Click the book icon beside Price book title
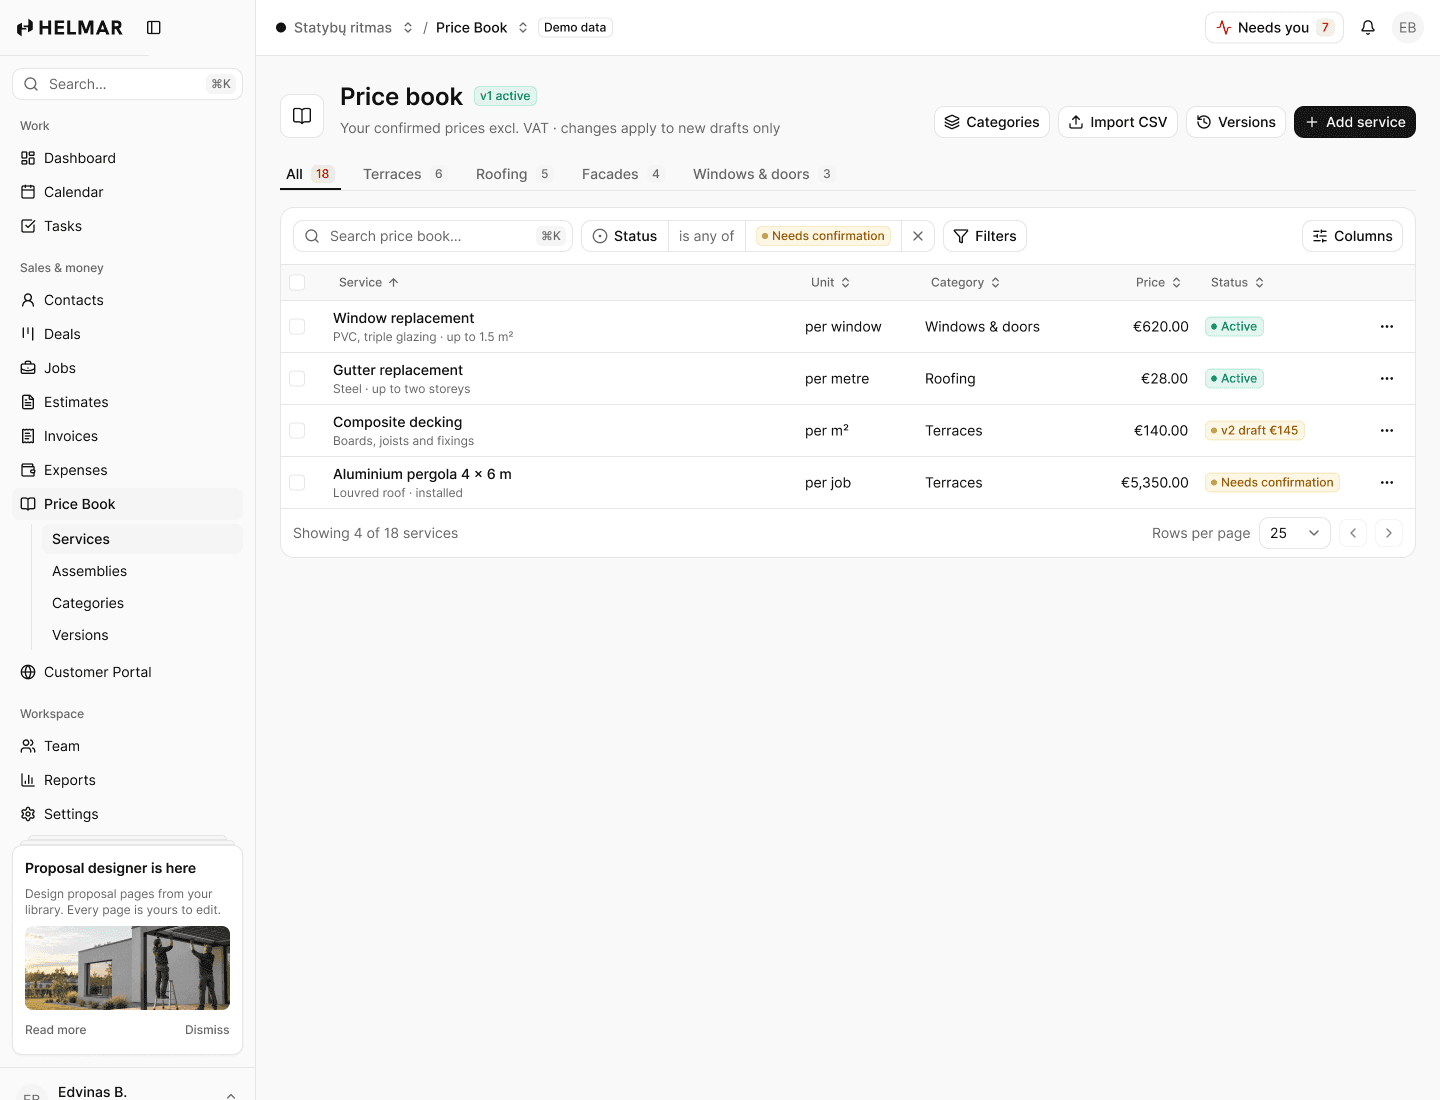This screenshot has width=1440, height=1100. tap(302, 116)
